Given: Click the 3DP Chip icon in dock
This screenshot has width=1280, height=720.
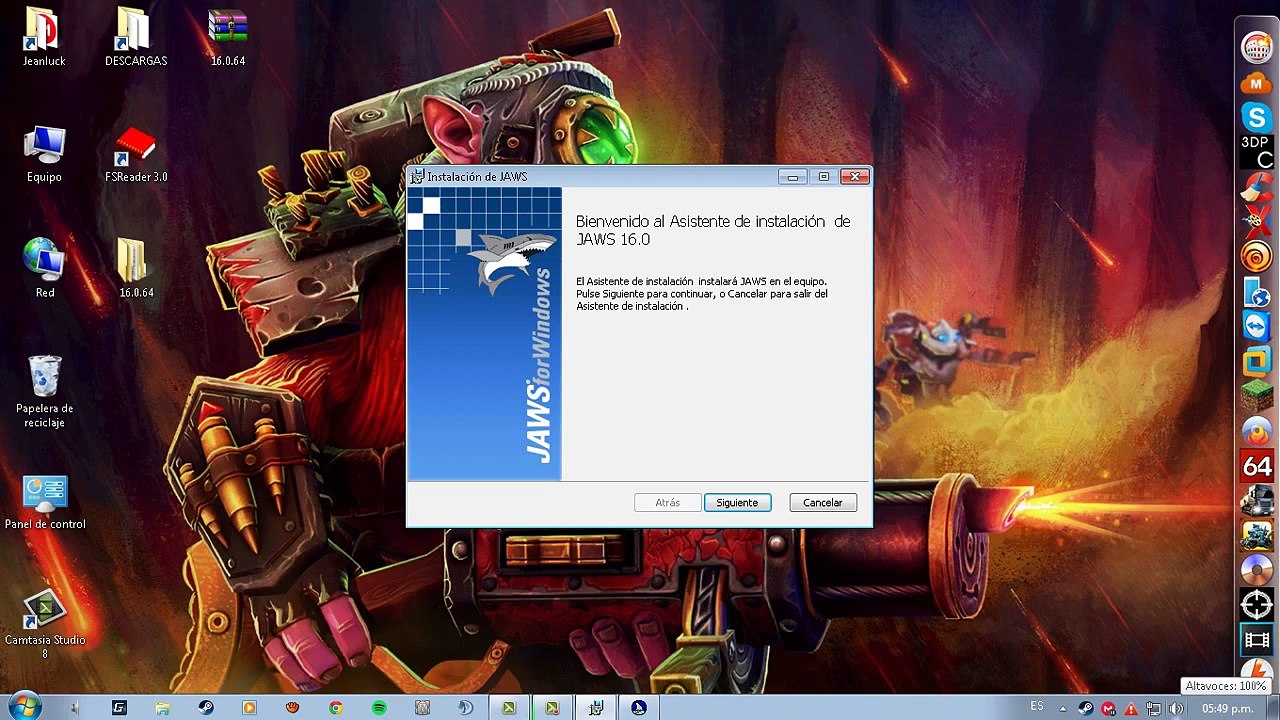Looking at the screenshot, I should (x=1256, y=152).
